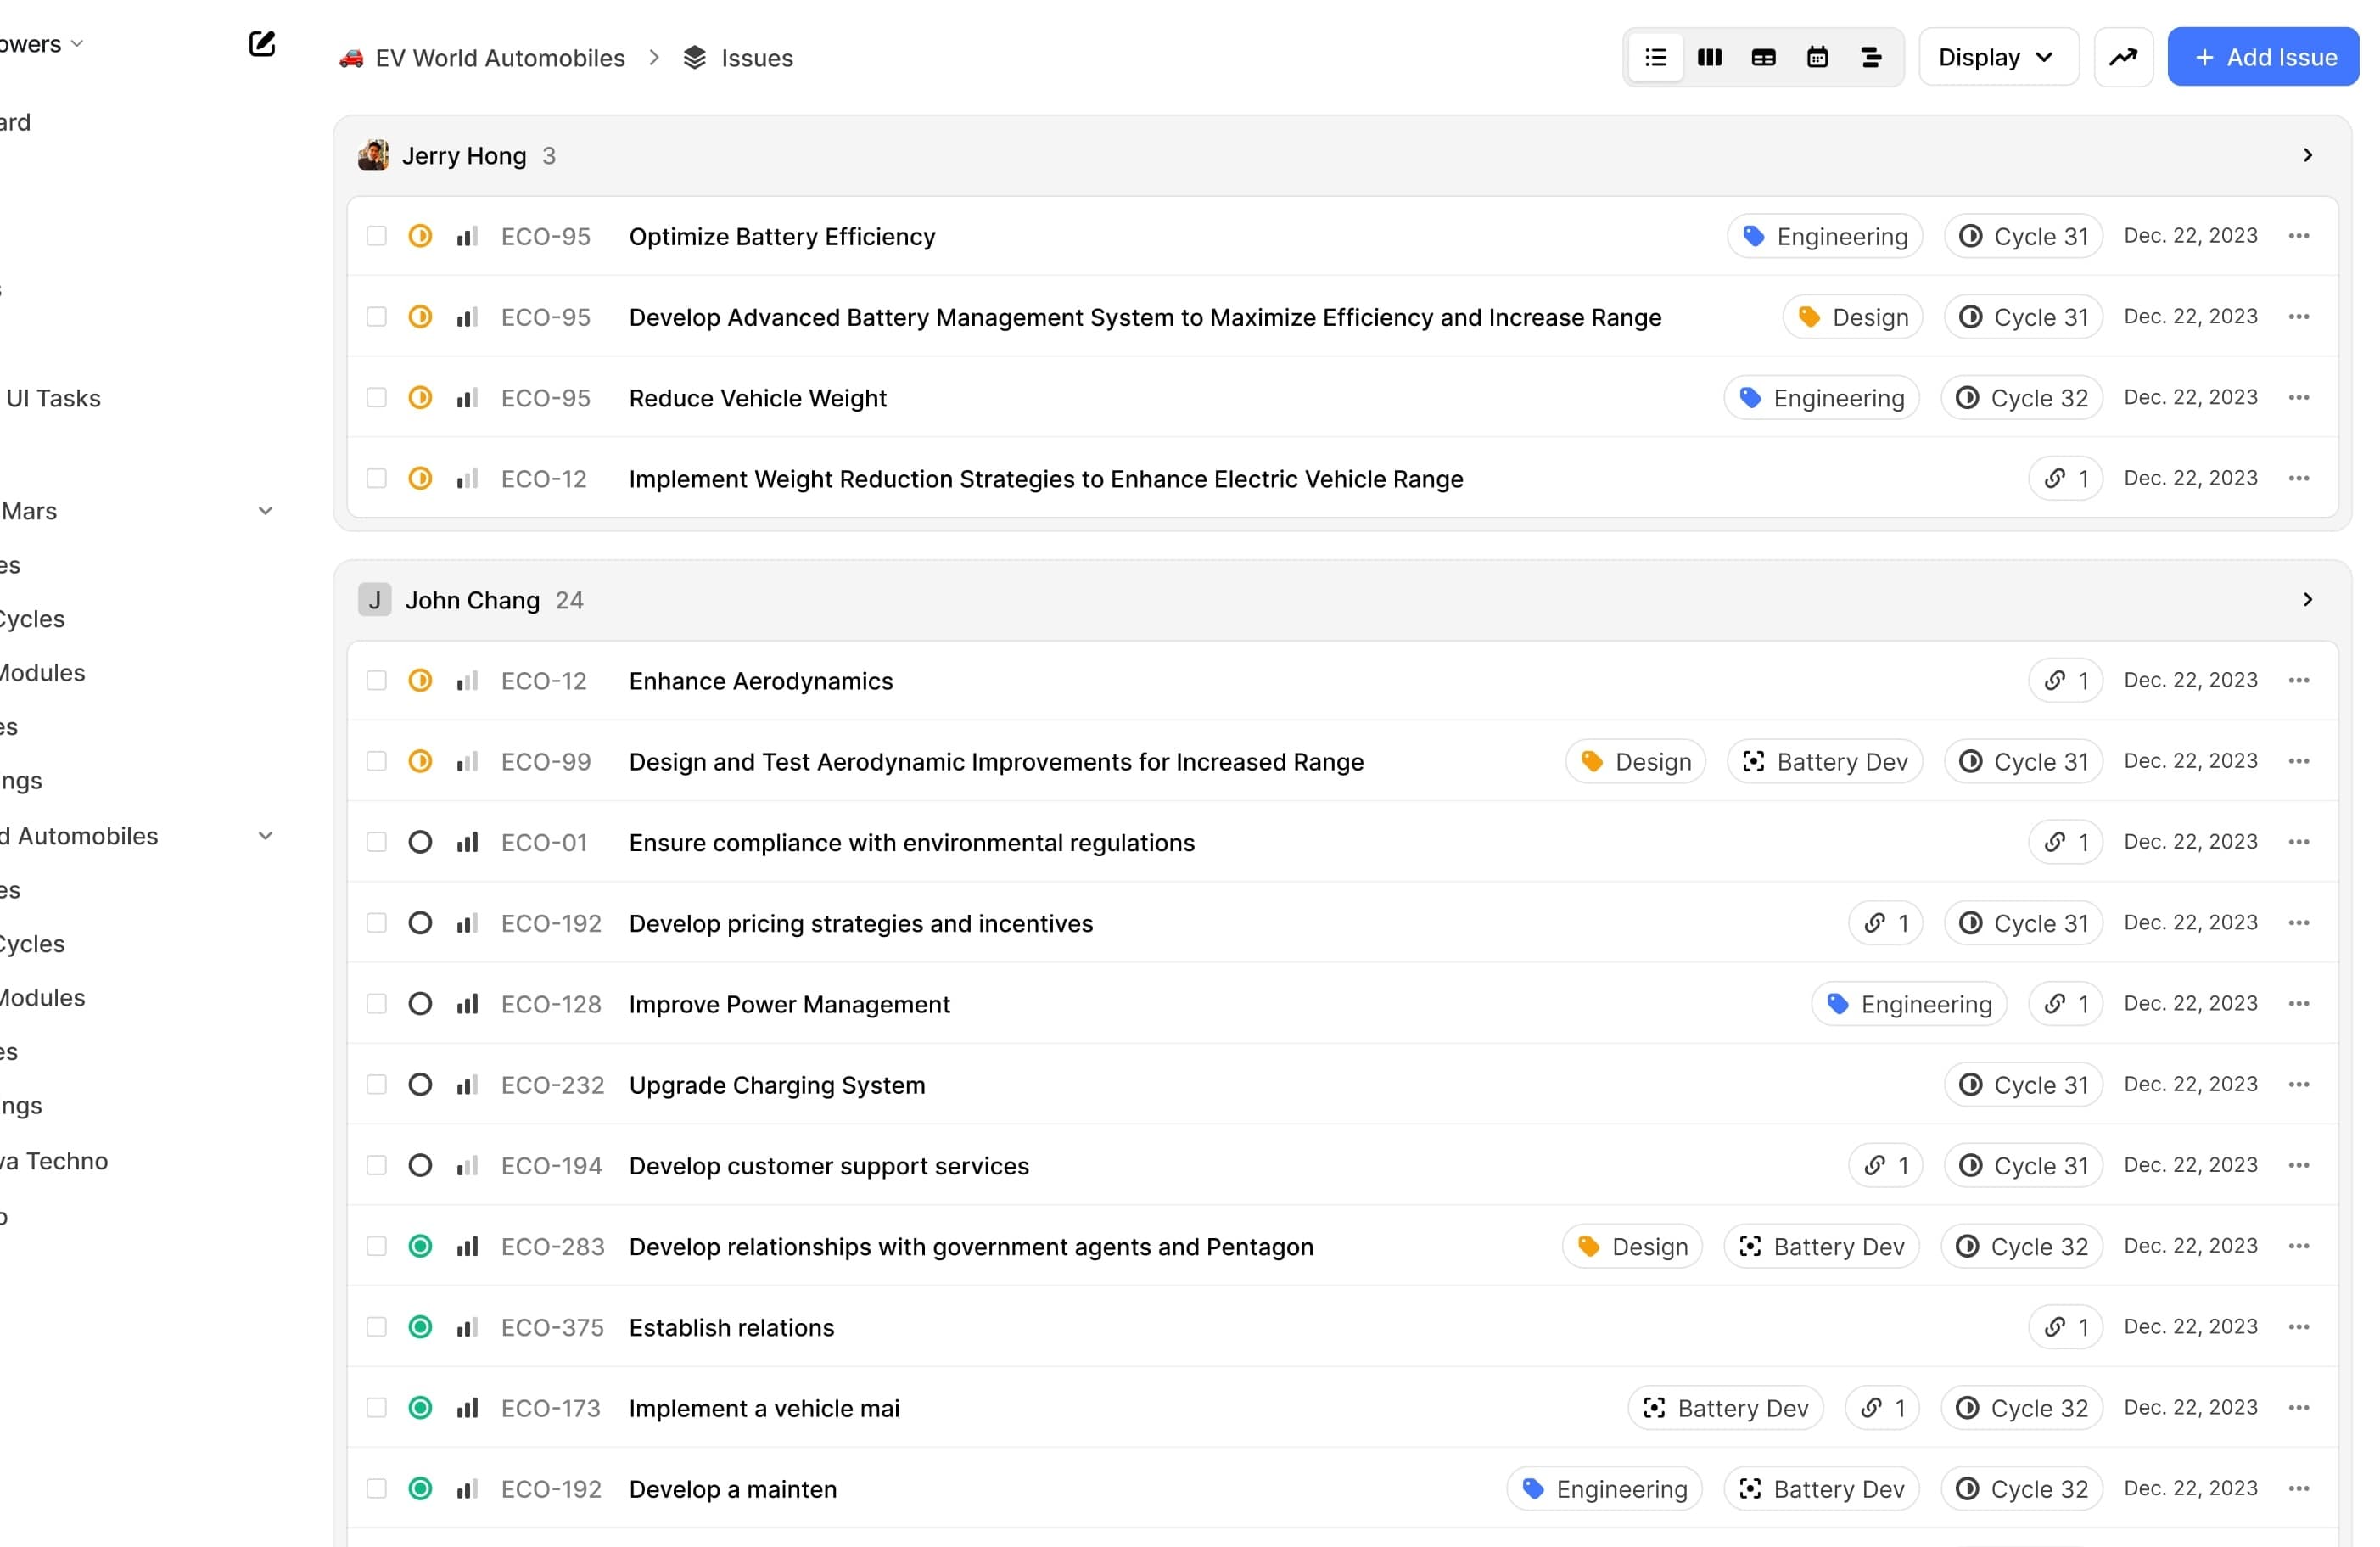The height and width of the screenshot is (1547, 2380).
Task: Open more options for Enhance Aerodynamics row
Action: 2299,681
